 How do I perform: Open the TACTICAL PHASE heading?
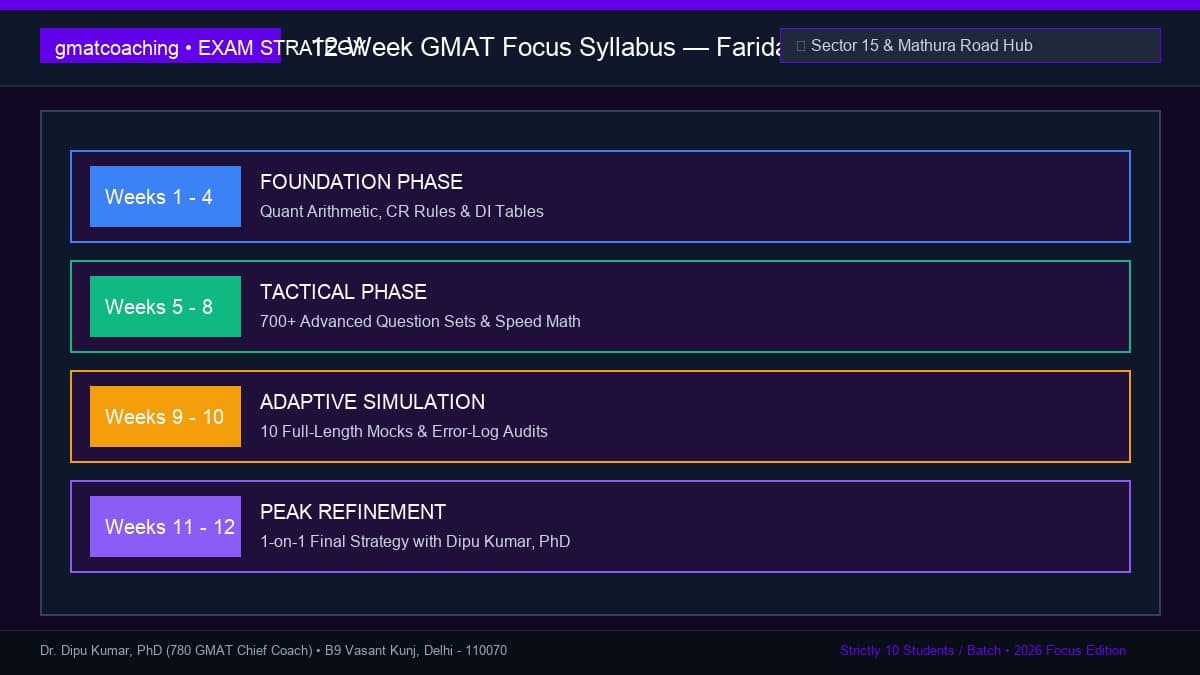click(343, 292)
